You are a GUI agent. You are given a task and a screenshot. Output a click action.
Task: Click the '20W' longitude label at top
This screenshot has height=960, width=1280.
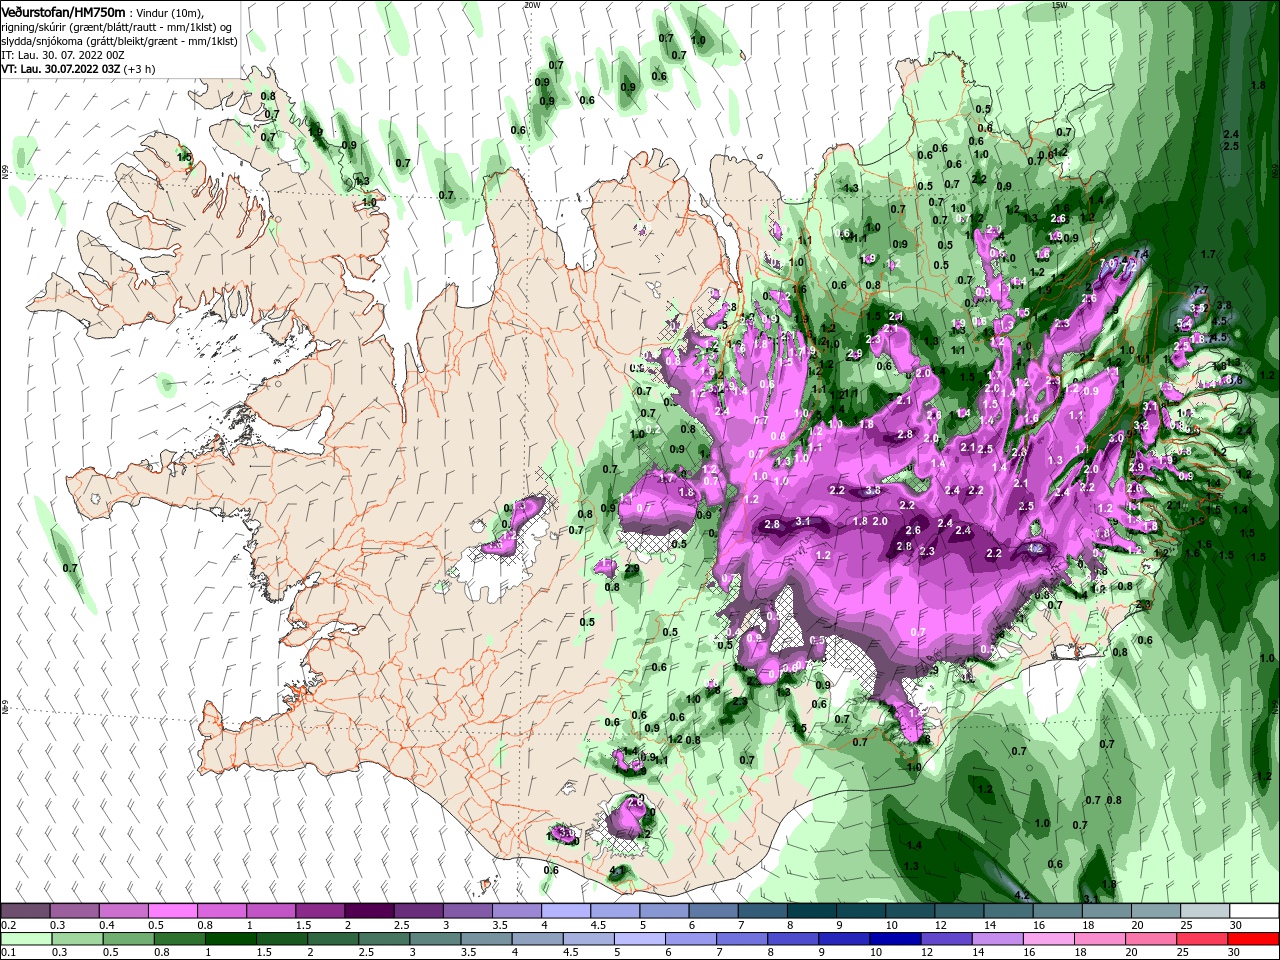click(532, 5)
